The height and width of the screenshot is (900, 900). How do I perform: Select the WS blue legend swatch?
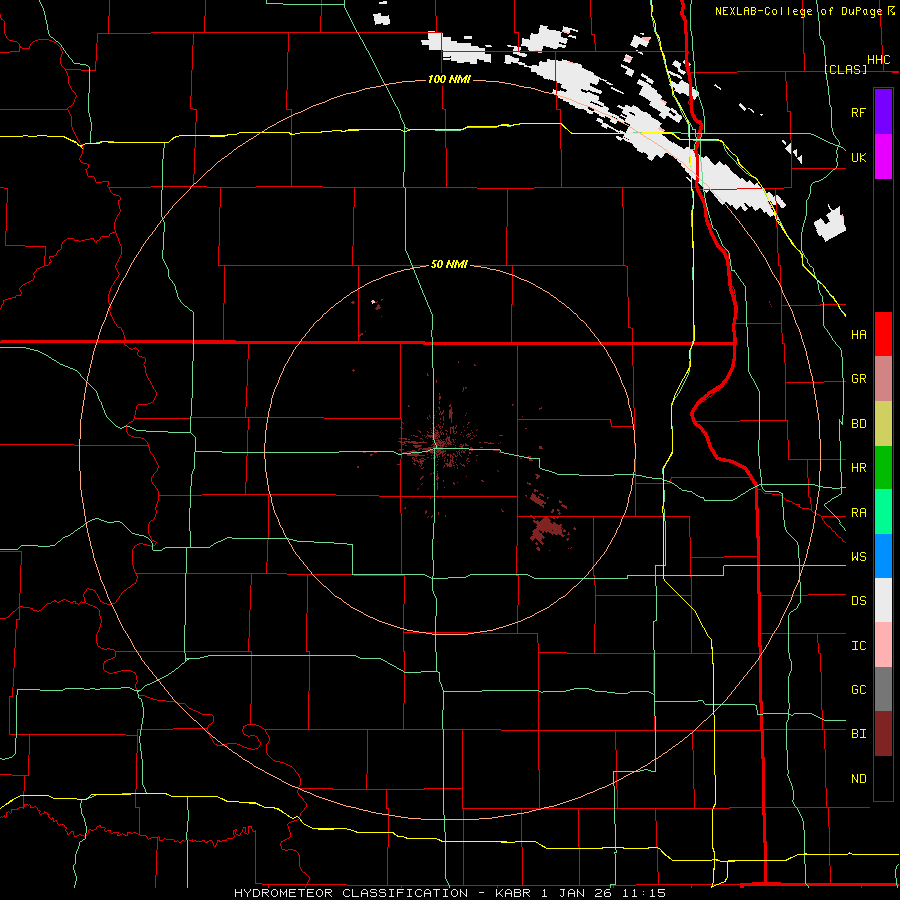[883, 556]
